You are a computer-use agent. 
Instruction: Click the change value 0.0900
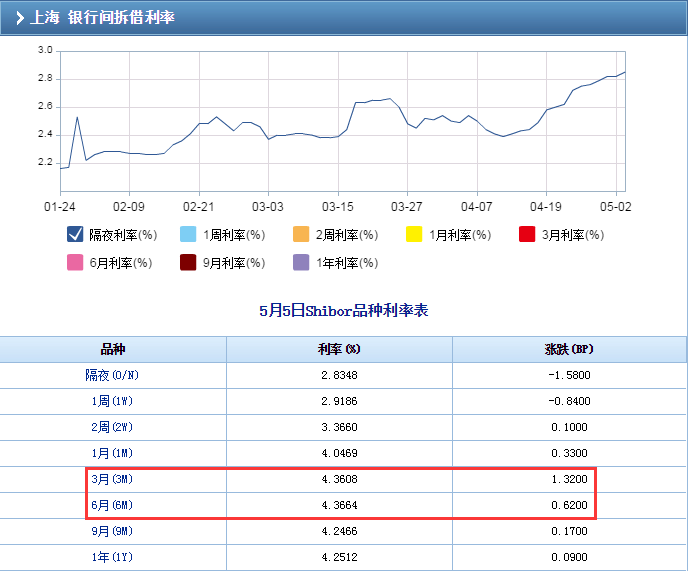569,557
